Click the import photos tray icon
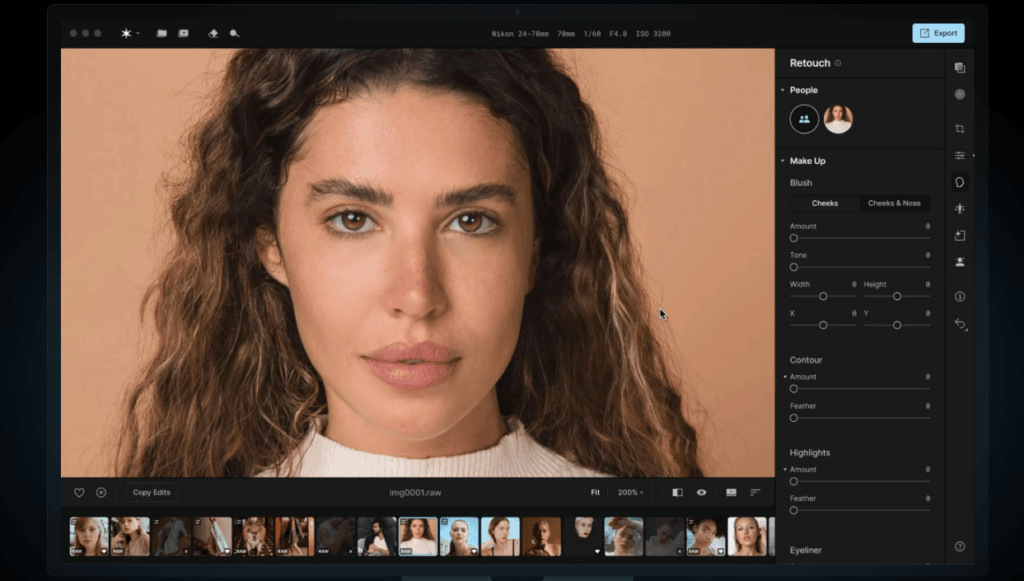 pyautogui.click(x=184, y=33)
